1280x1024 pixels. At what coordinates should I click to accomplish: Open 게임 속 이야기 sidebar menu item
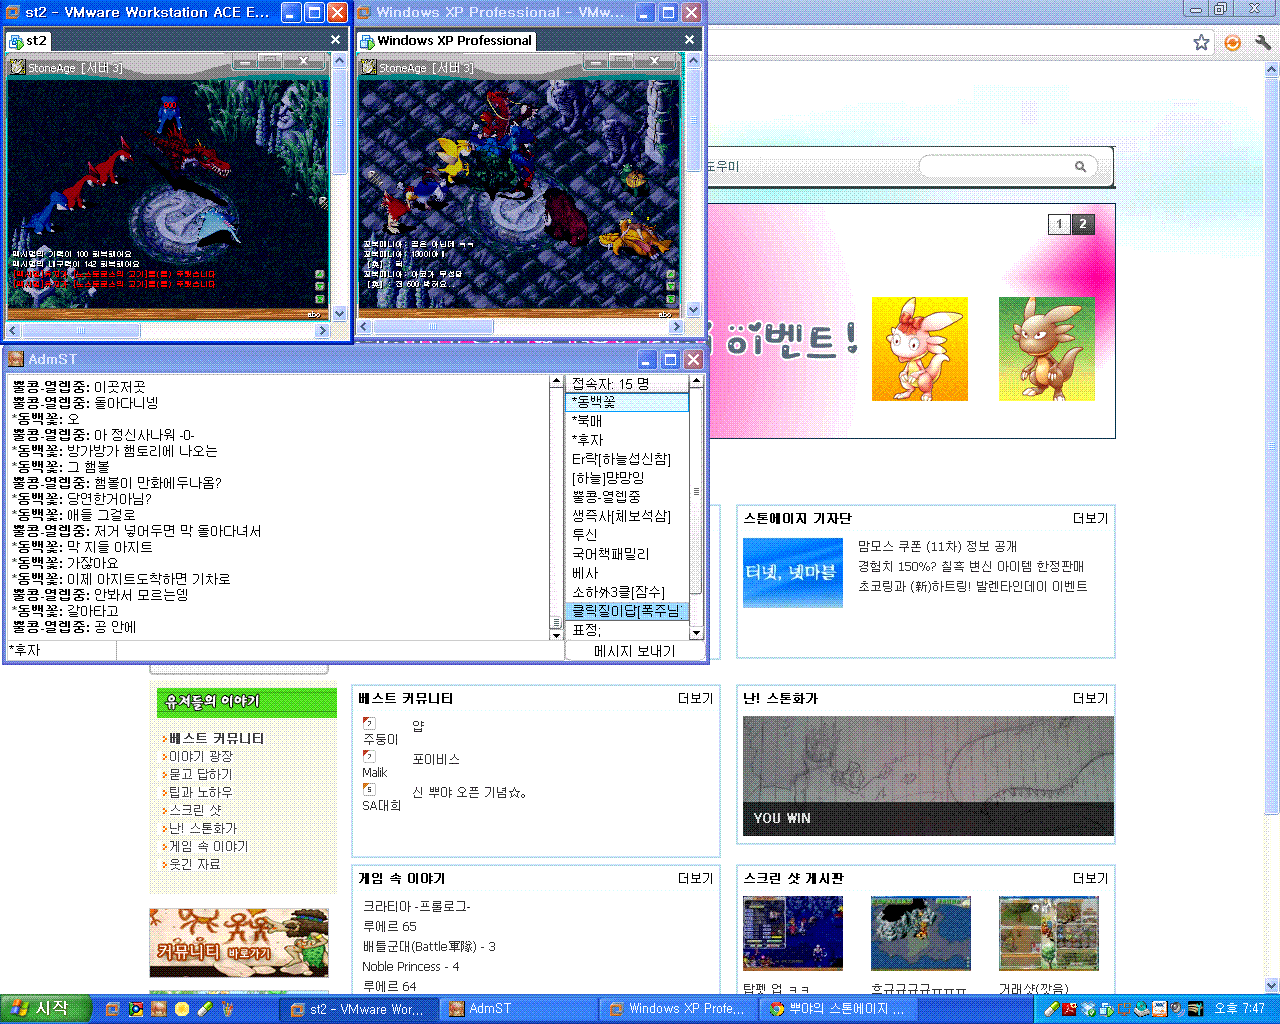[208, 846]
